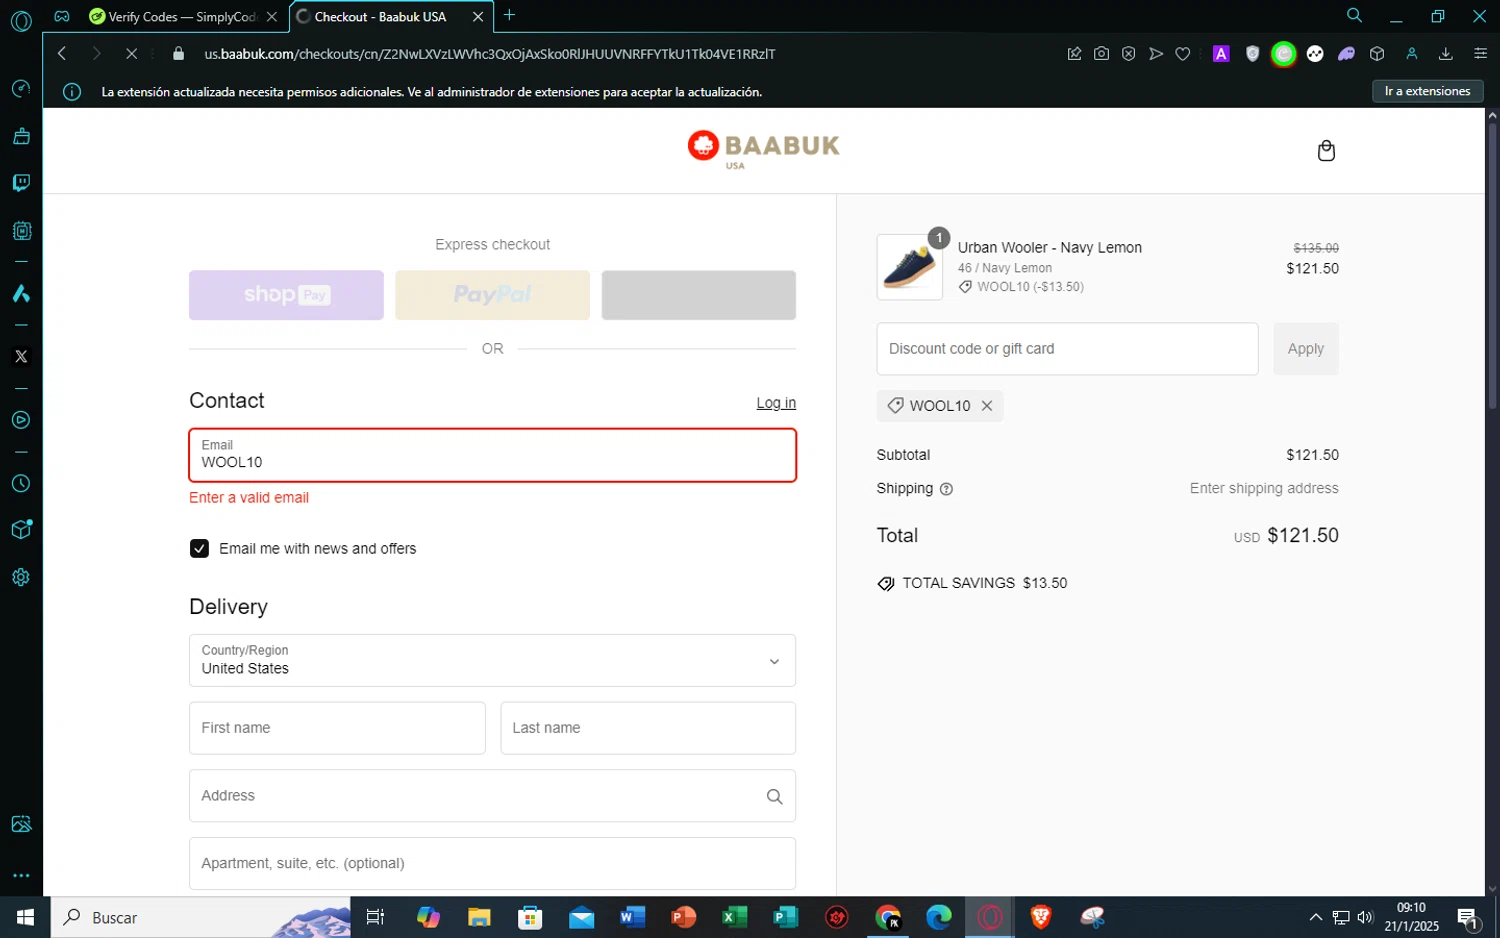Open Brave browser from taskbar
Viewport: 1500px width, 938px height.
[x=1041, y=917]
